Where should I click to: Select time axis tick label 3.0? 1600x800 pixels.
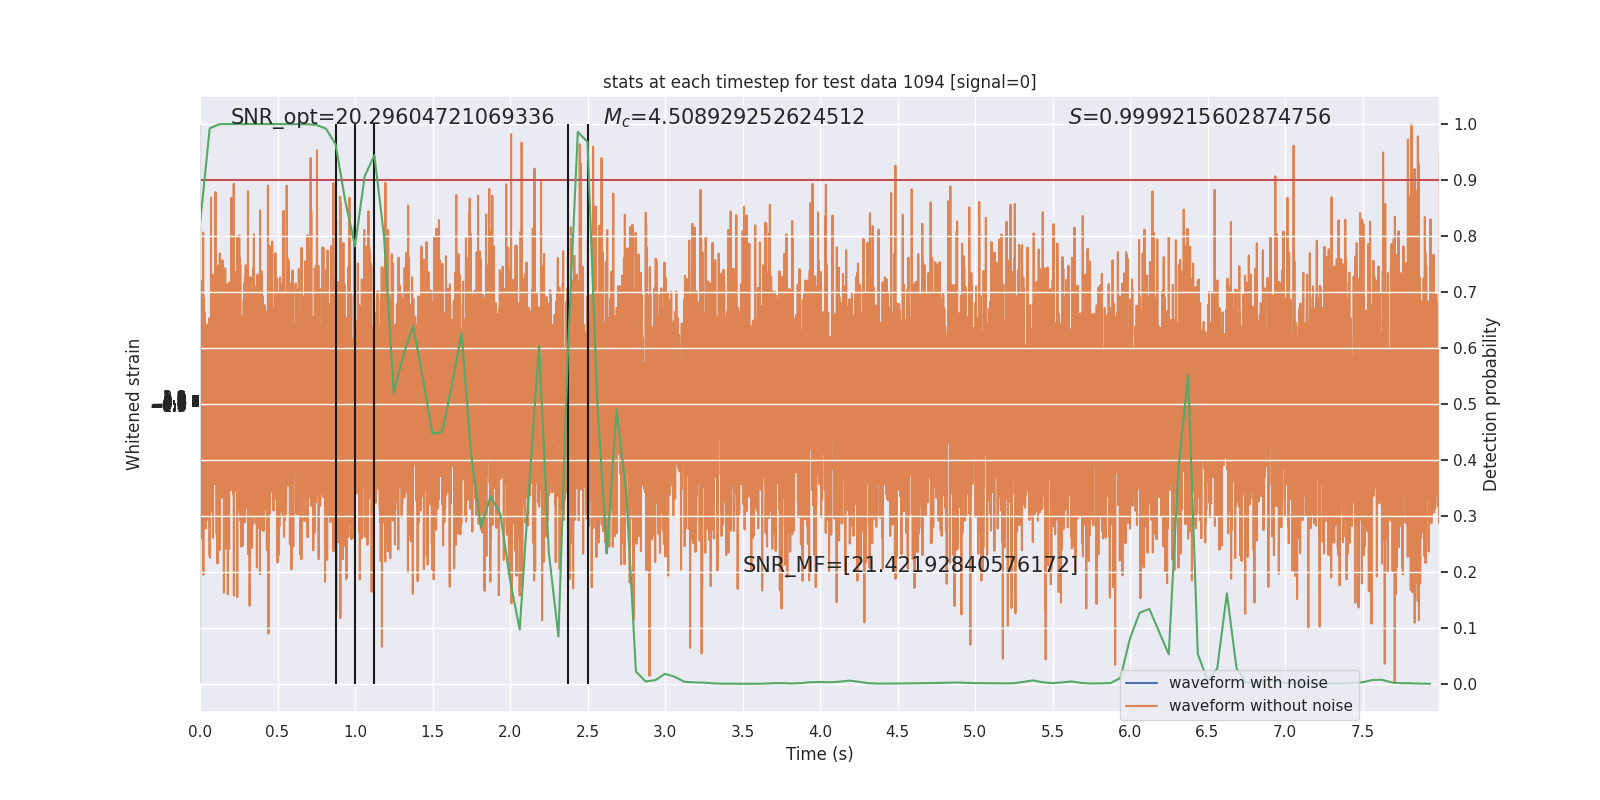[x=665, y=732]
